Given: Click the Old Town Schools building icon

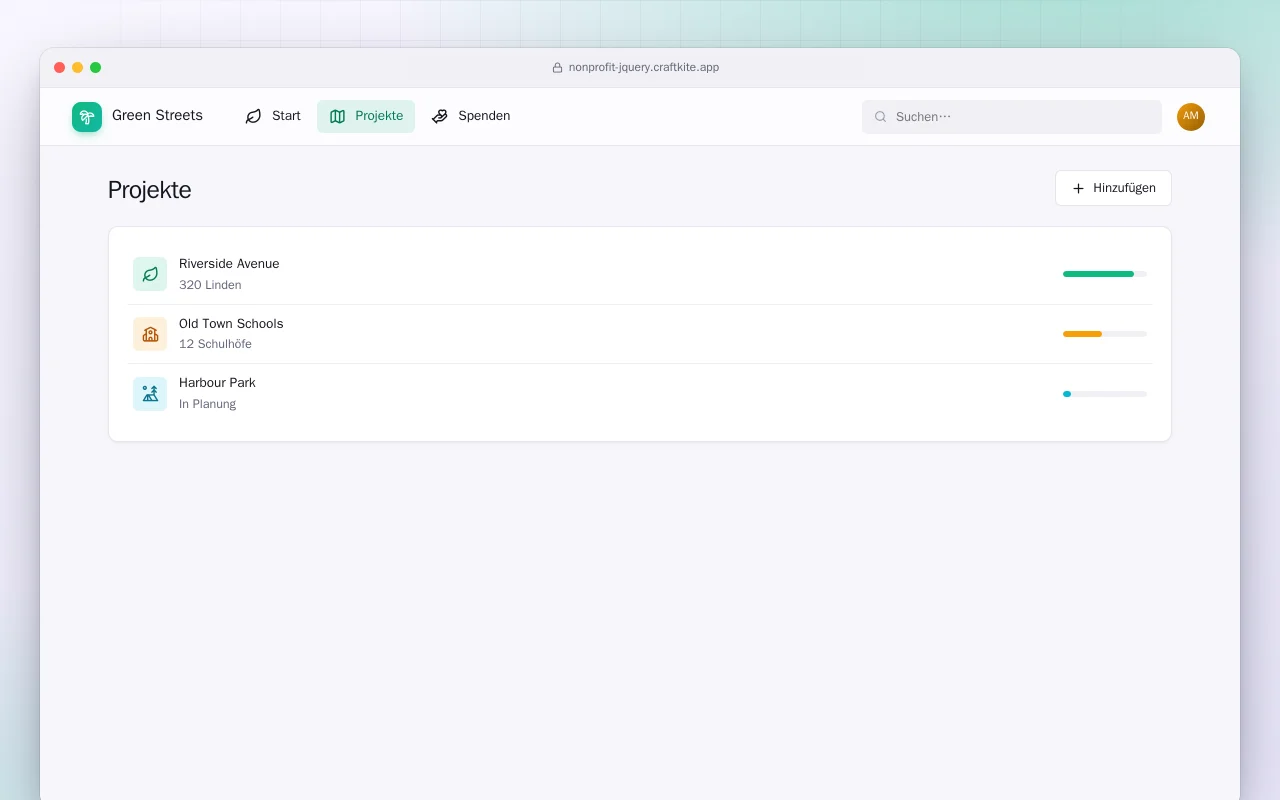Looking at the screenshot, I should [150, 334].
